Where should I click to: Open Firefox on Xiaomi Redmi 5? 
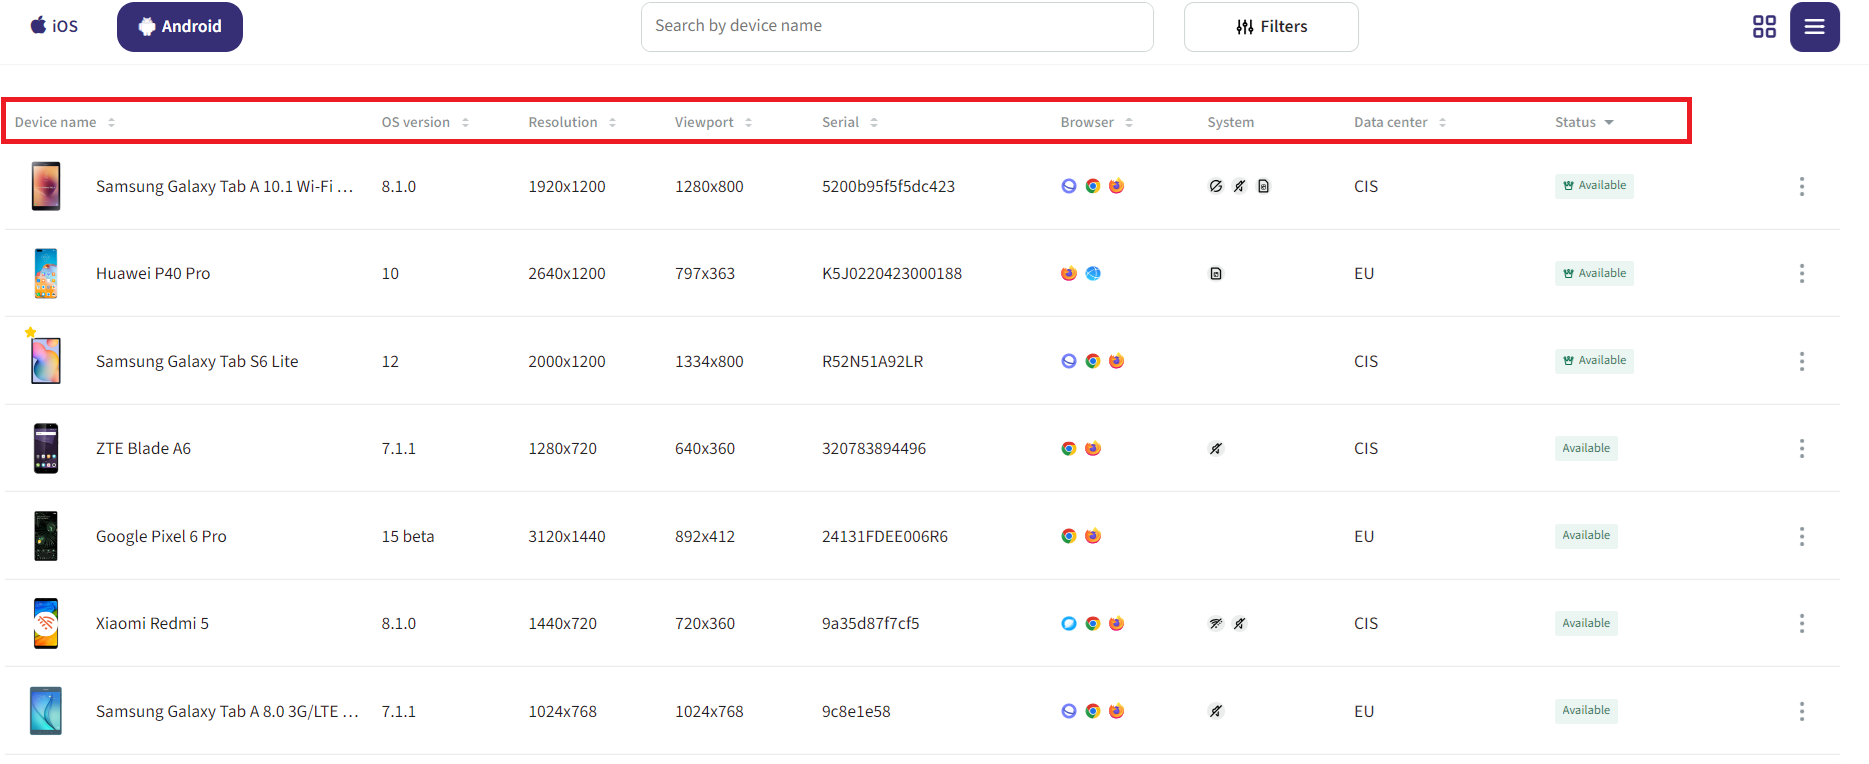[1117, 623]
